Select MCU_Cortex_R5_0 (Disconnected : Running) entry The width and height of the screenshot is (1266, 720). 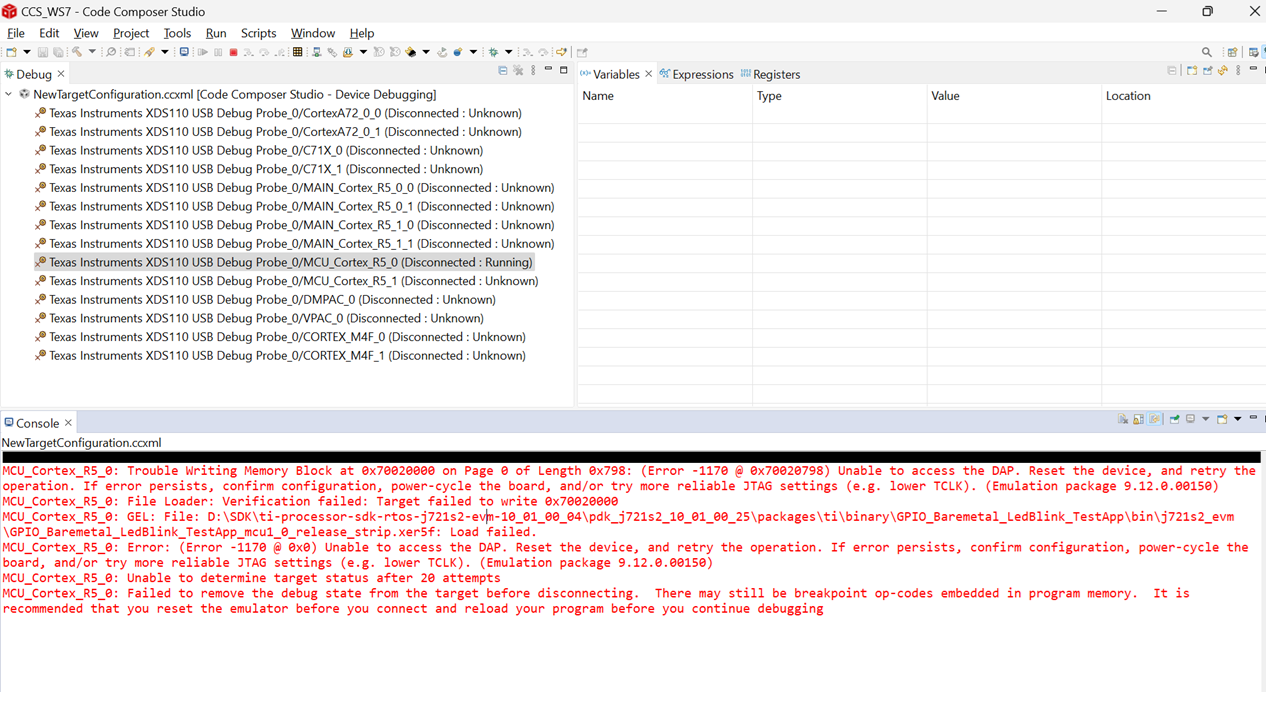[284, 262]
